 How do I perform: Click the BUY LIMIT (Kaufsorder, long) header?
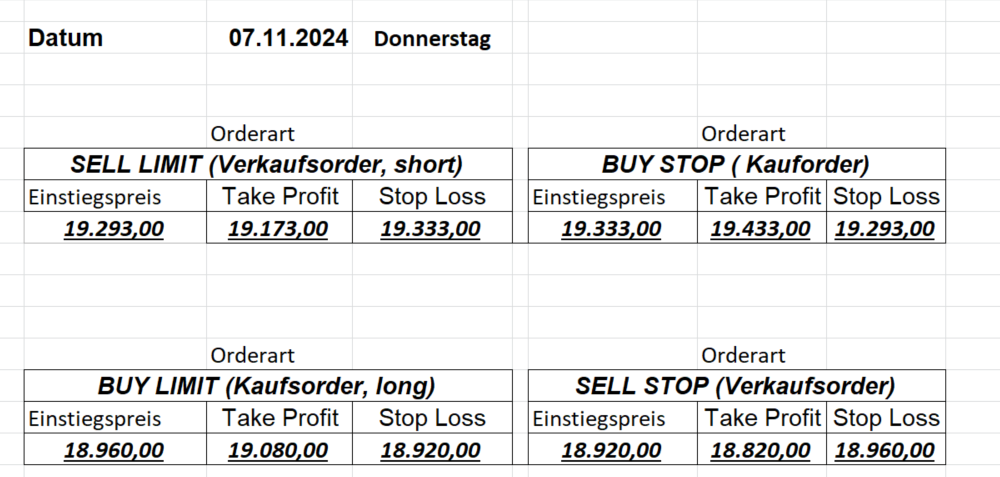point(266,386)
